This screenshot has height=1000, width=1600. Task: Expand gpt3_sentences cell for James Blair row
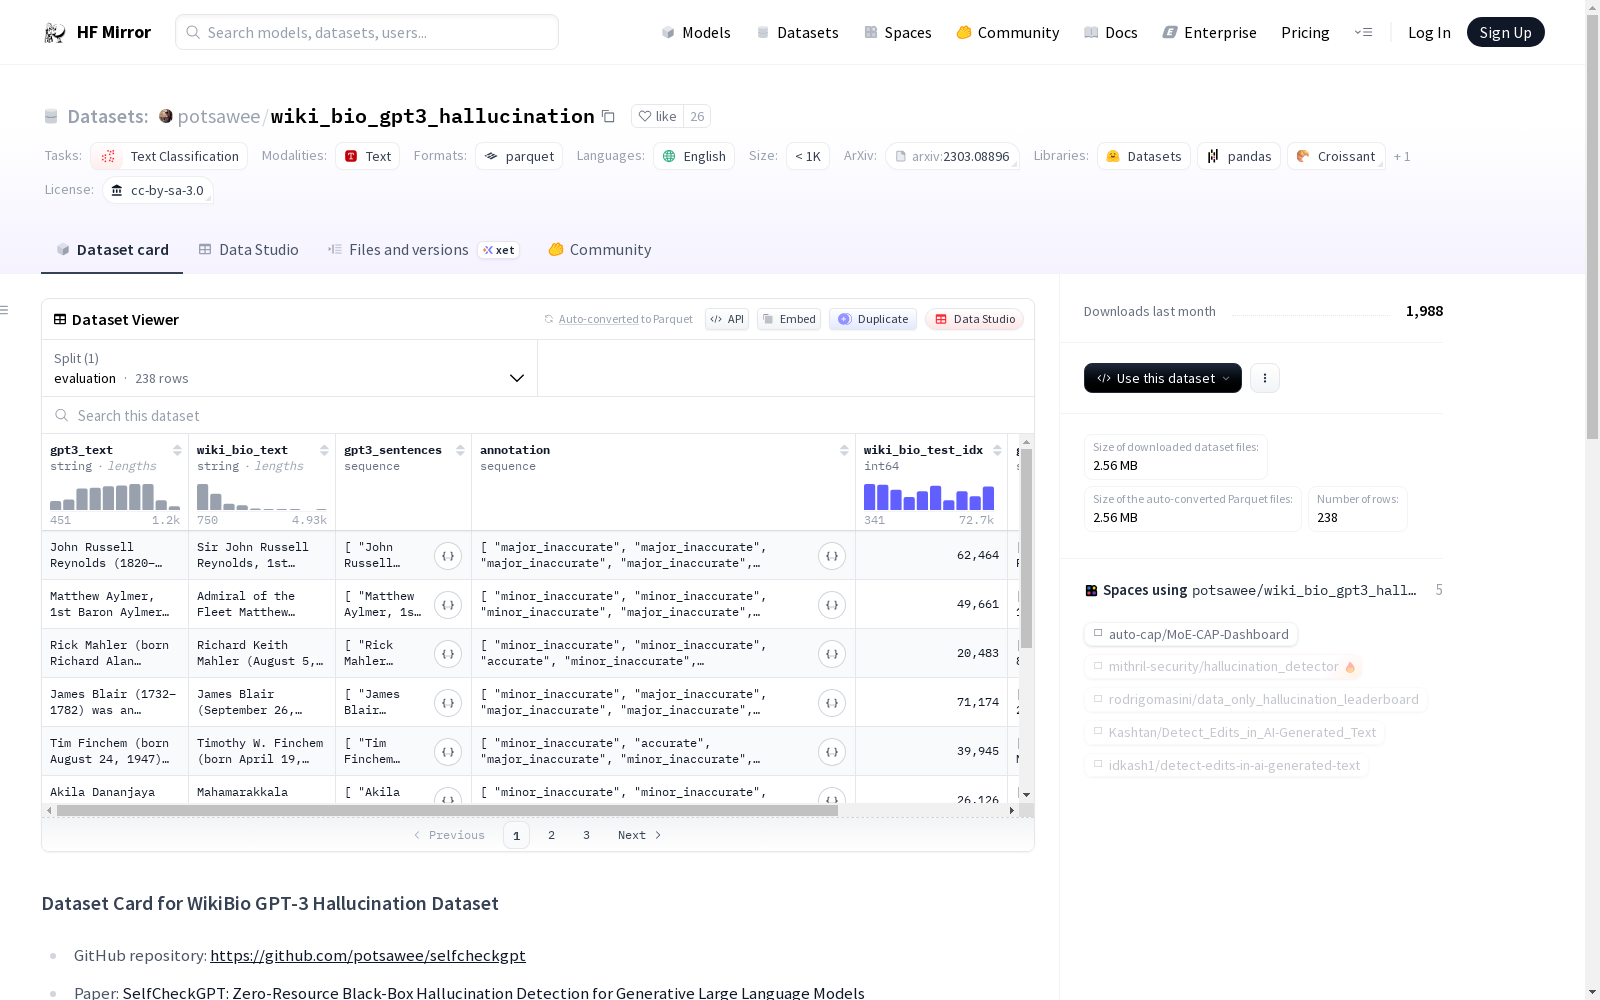pyautogui.click(x=448, y=703)
